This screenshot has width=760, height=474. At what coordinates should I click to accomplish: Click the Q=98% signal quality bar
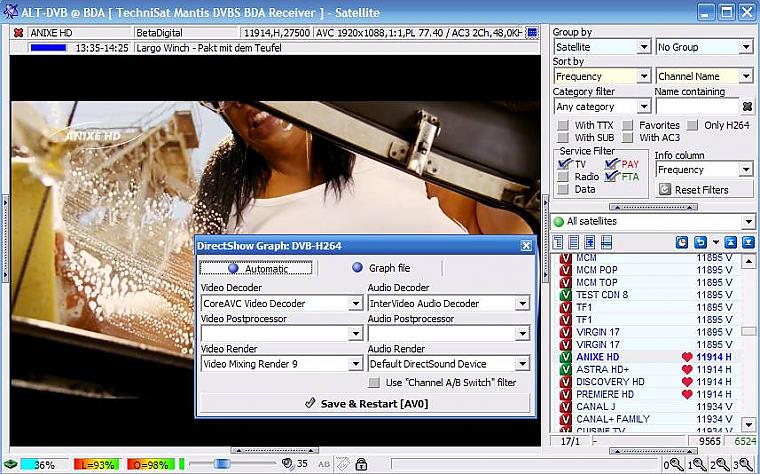click(x=151, y=464)
